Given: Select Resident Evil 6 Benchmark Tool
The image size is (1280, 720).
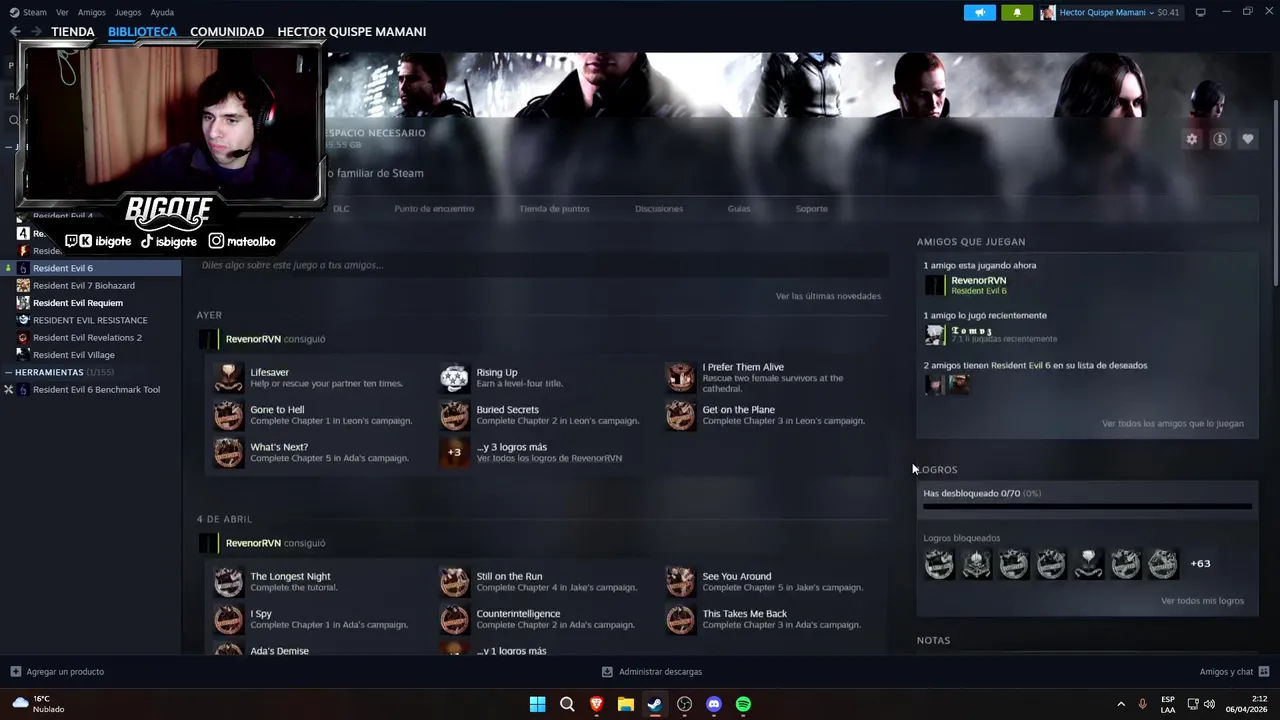Looking at the screenshot, I should click(96, 390).
